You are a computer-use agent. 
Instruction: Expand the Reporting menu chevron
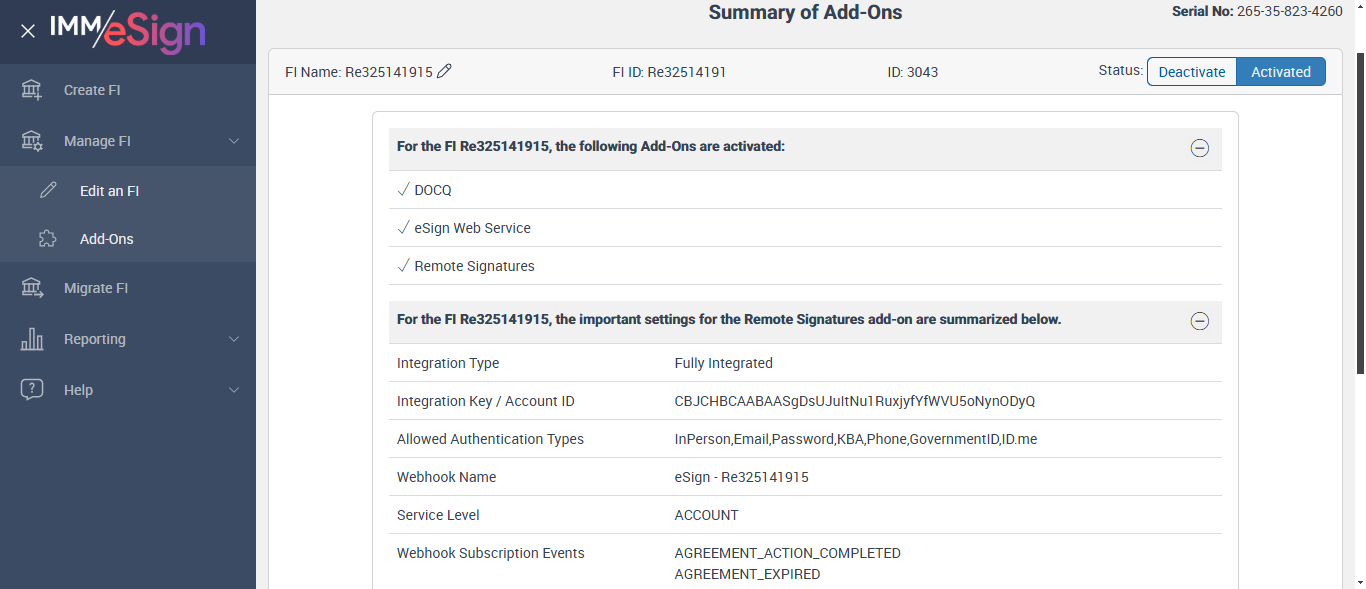pos(234,339)
